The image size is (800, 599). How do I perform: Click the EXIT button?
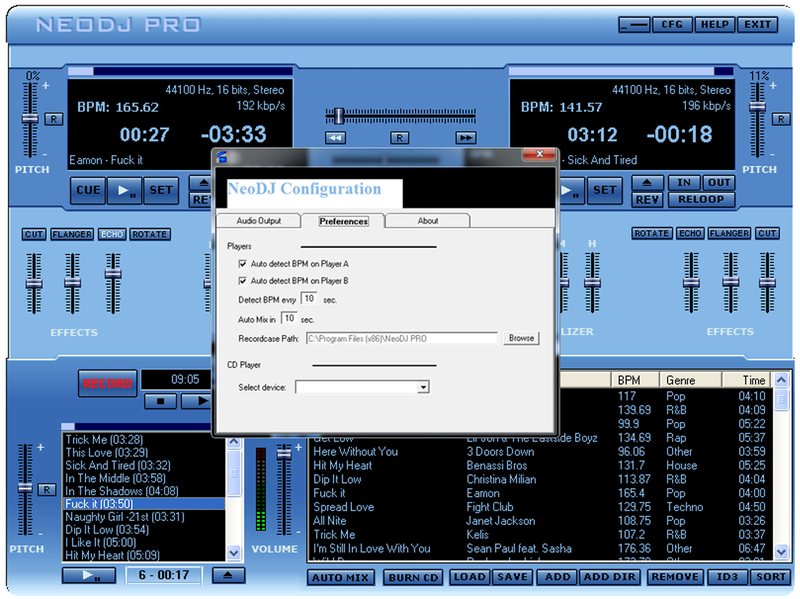click(x=758, y=24)
